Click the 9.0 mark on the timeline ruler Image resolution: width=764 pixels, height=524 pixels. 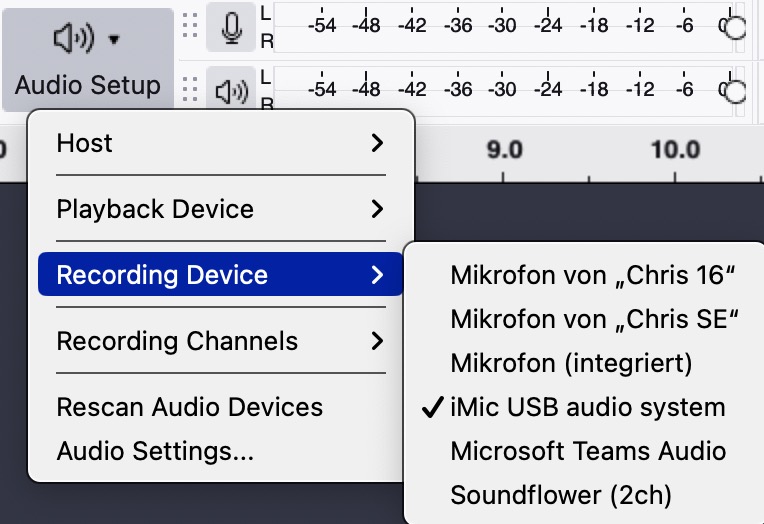point(504,151)
